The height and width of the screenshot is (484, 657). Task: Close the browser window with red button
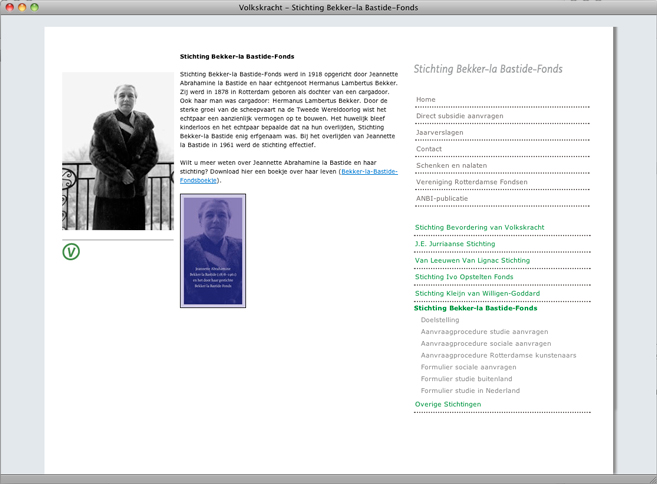click(x=10, y=7)
